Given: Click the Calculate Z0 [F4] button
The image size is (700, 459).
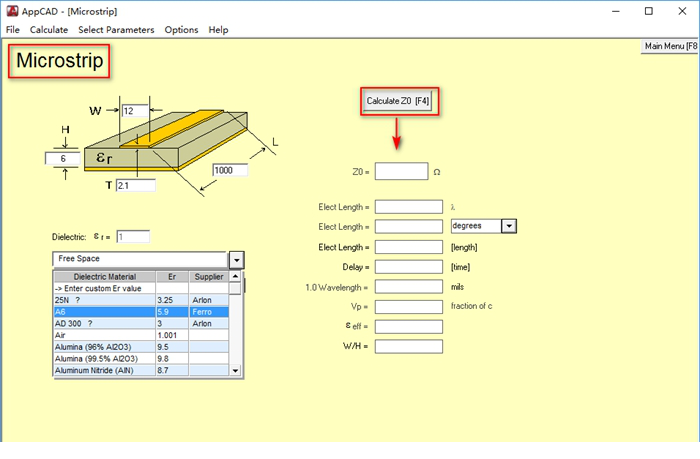Looking at the screenshot, I should (398, 101).
